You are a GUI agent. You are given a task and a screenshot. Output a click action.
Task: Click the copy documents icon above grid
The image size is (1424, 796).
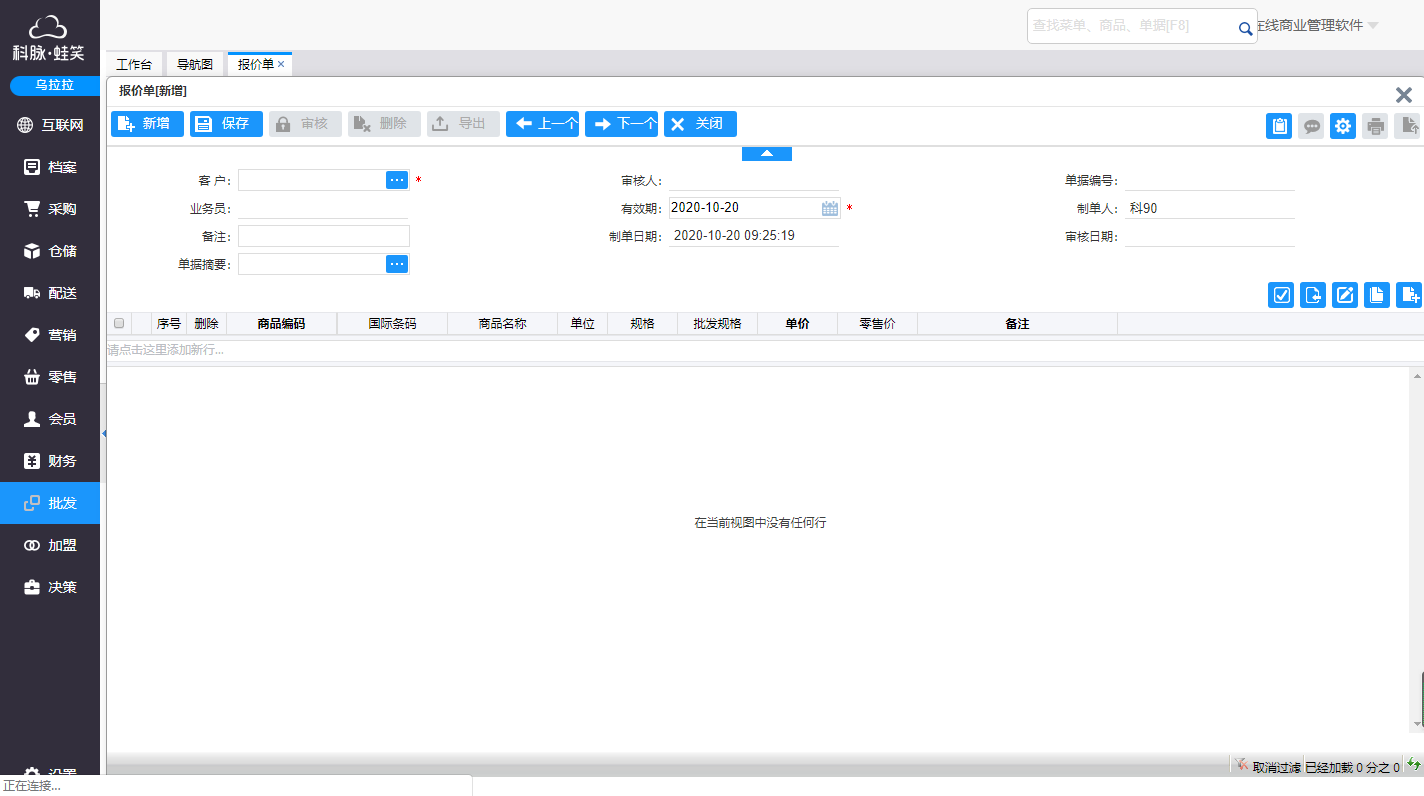click(x=1377, y=295)
